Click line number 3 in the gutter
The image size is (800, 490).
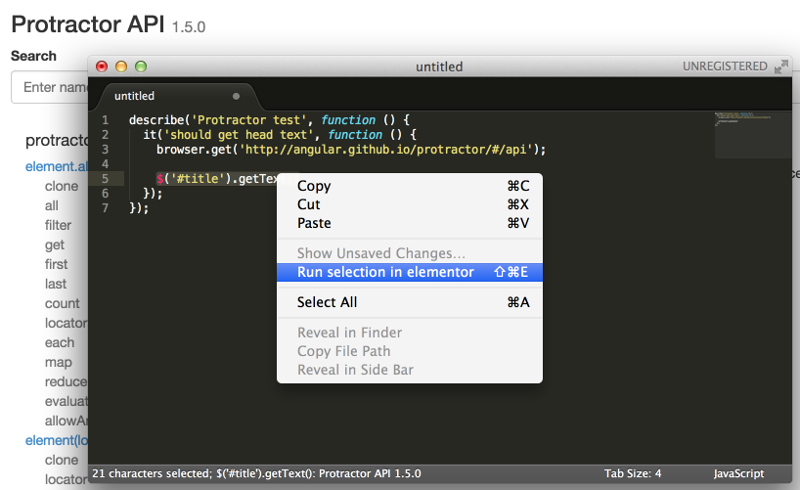point(105,150)
